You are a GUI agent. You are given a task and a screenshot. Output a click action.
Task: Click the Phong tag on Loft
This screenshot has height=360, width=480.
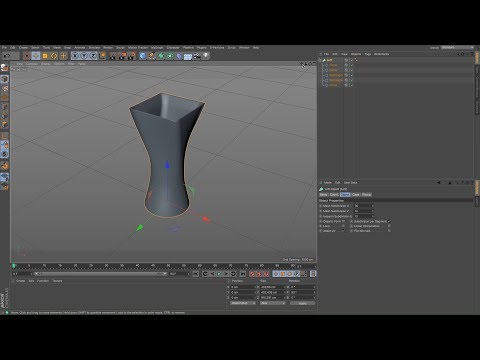click(356, 60)
